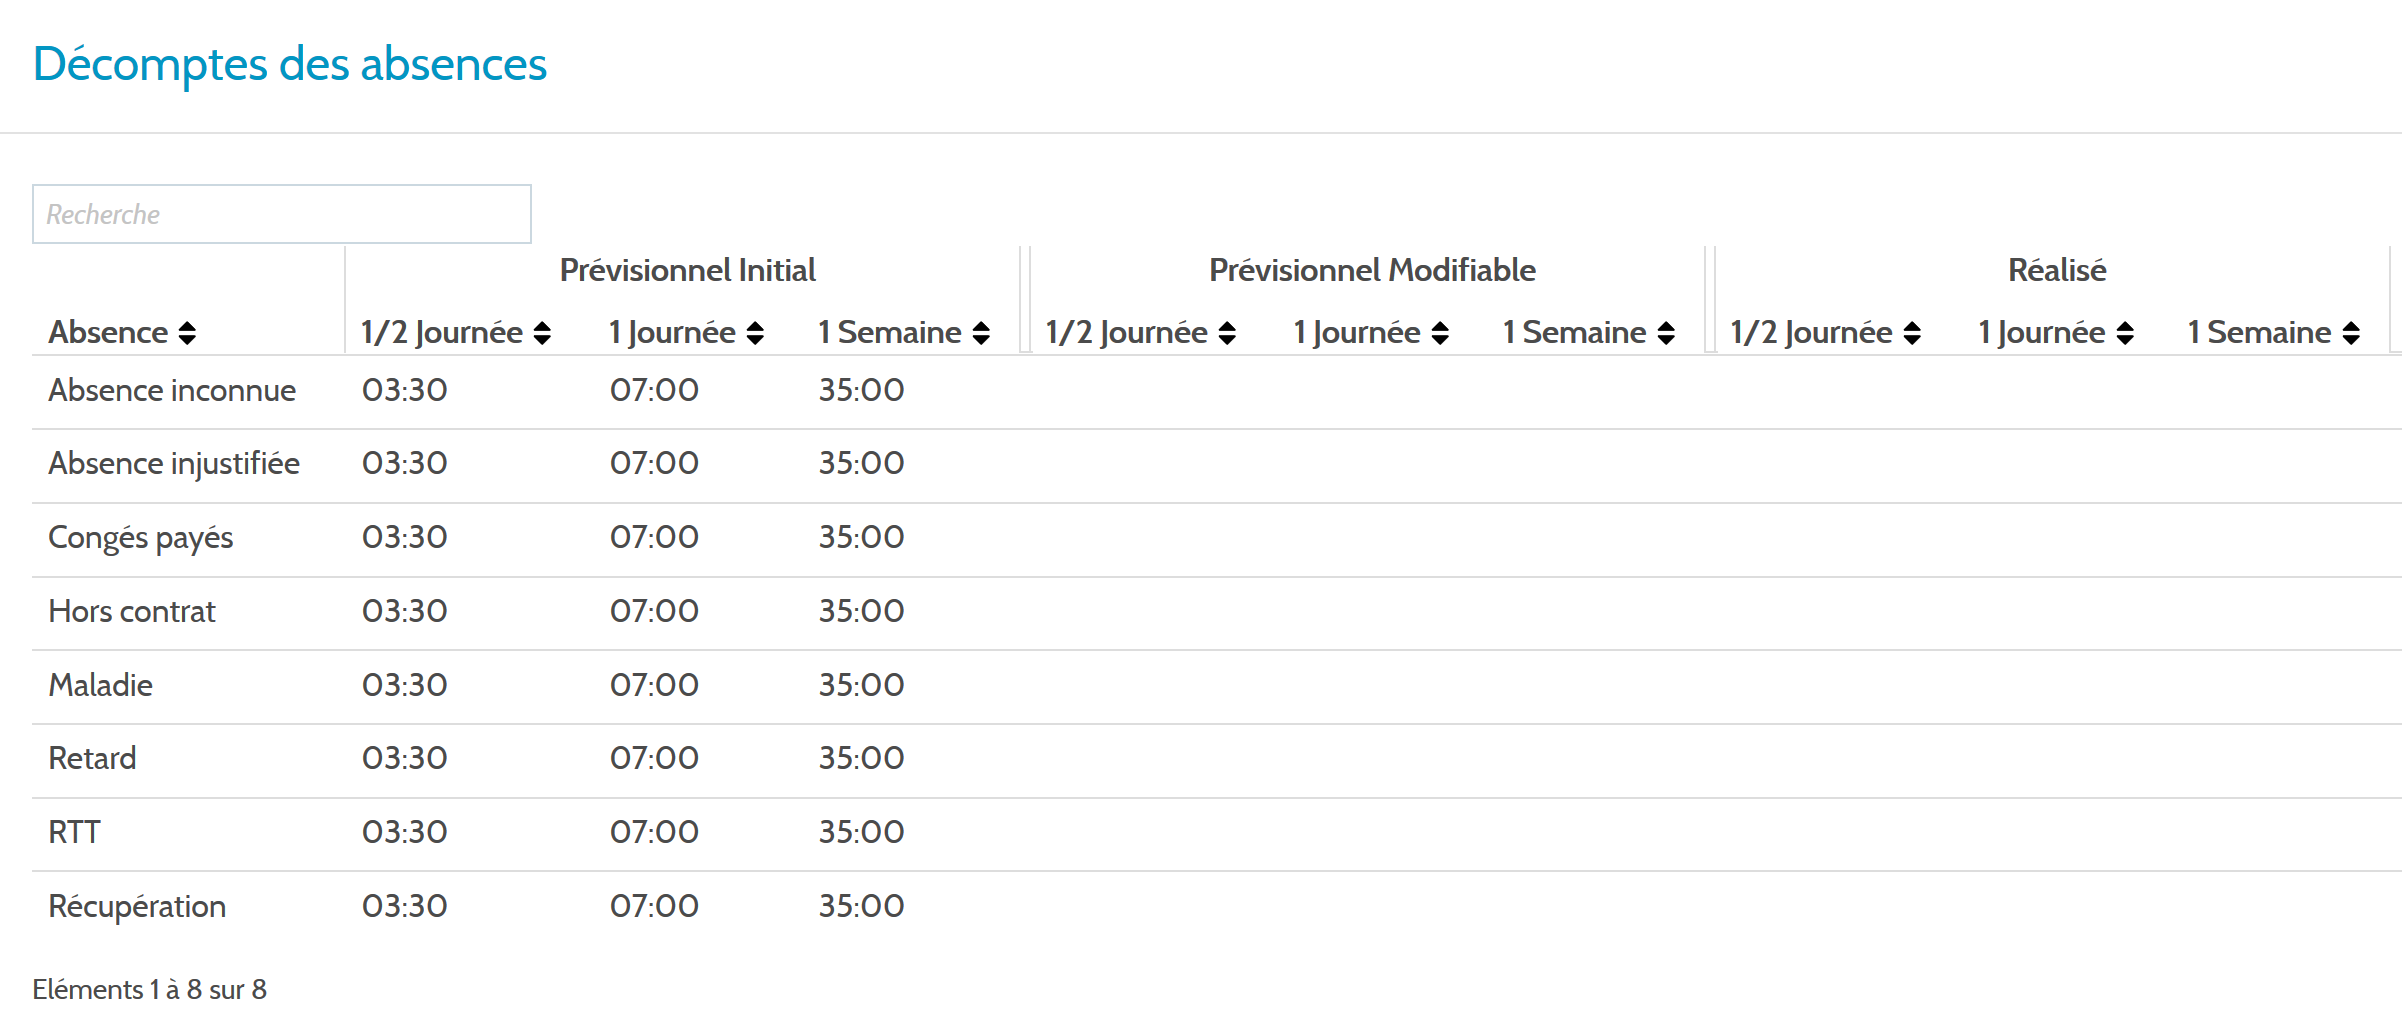Sort Prévisionnel Initial 1/2 Journée column
The image size is (2402, 1026).
[x=542, y=333]
